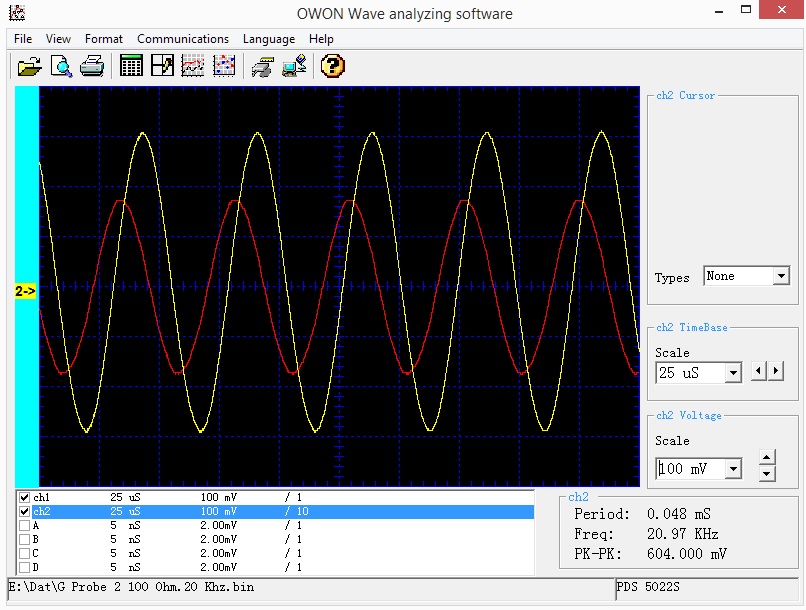Enable the D channel checkbox
This screenshot has height=610, width=806.
pos(24,567)
